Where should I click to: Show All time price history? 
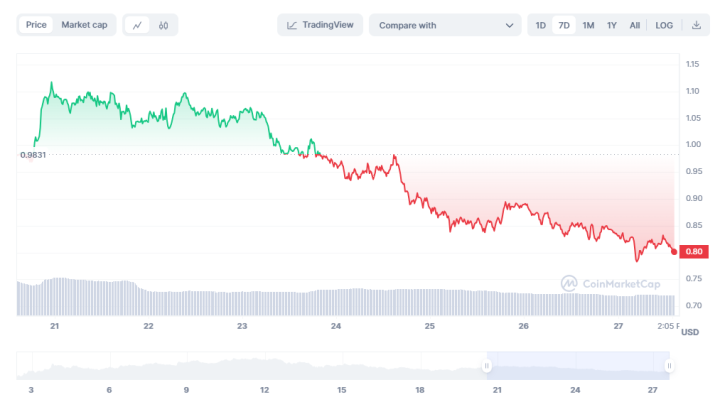635,25
